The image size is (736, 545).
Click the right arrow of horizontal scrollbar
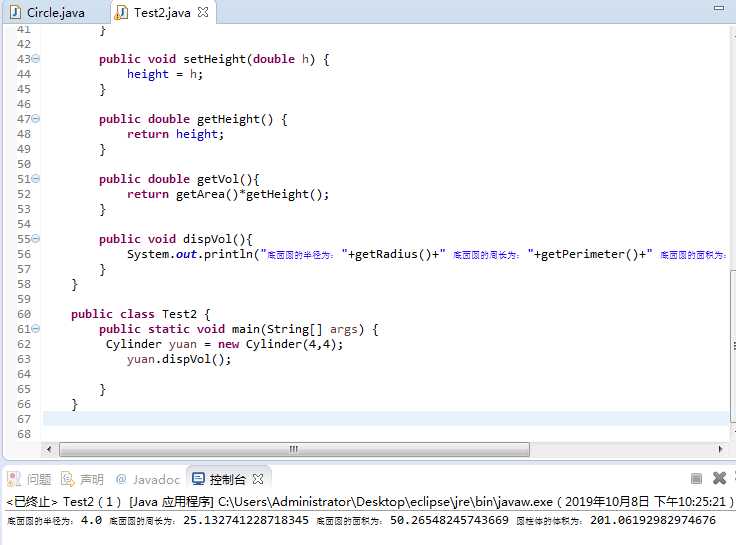pos(721,449)
